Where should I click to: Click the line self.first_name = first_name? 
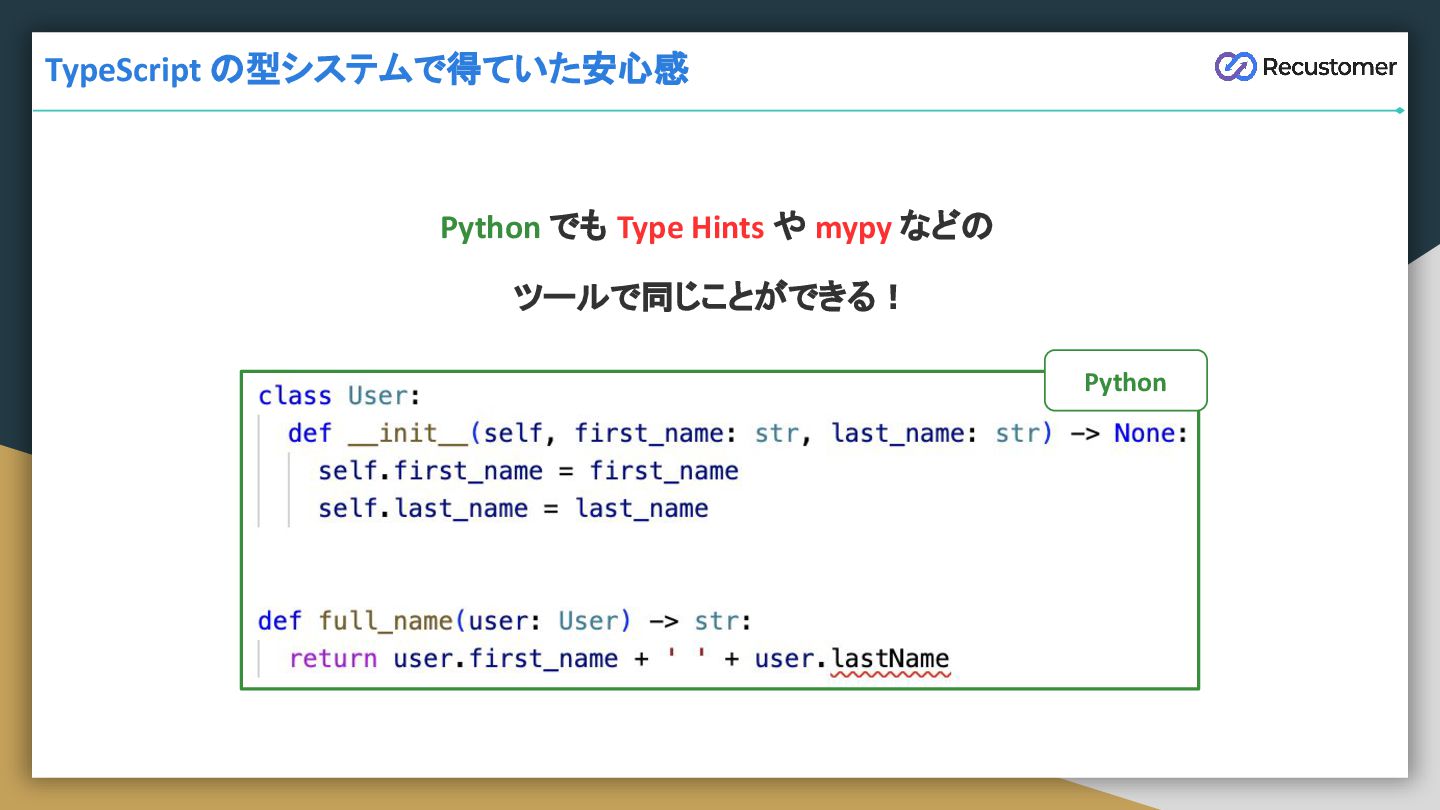pos(528,471)
